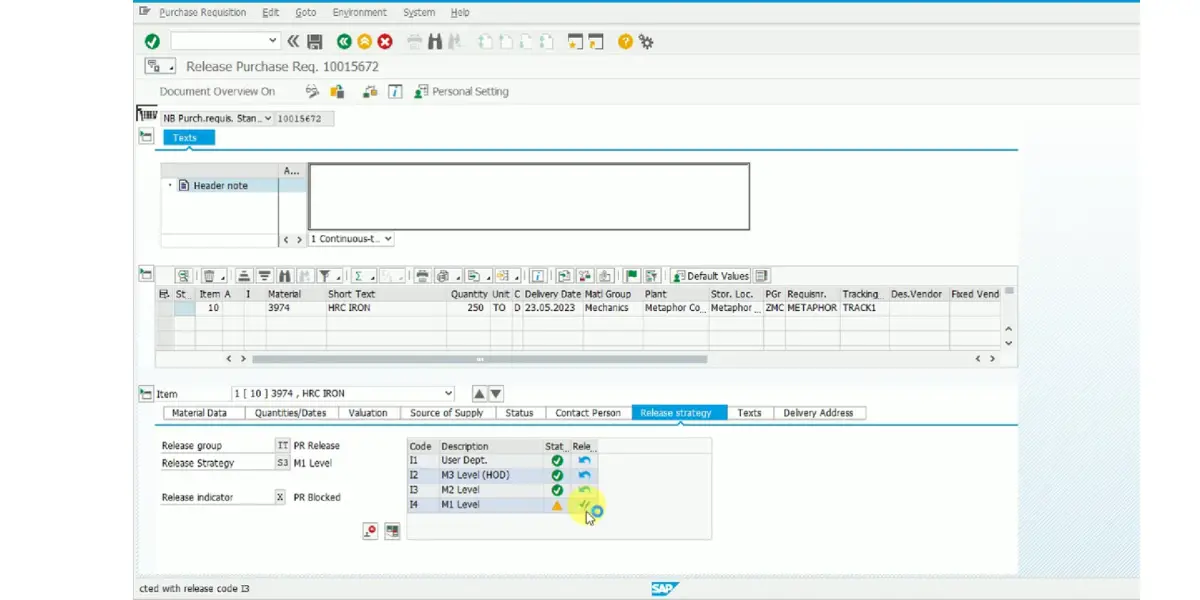Click the details magnifier icon in item toolbar
This screenshot has height=600, width=1200.
click(184, 276)
